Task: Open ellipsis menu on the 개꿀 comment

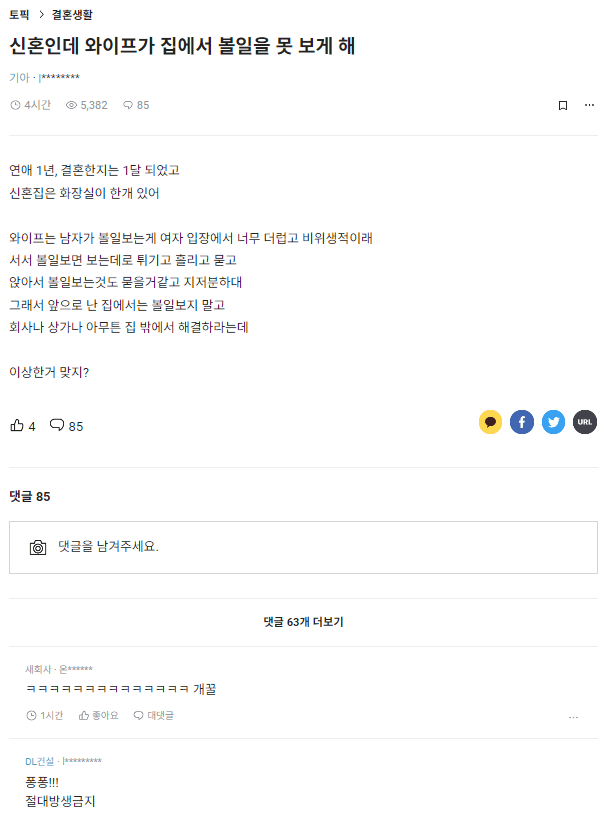Action: click(573, 717)
